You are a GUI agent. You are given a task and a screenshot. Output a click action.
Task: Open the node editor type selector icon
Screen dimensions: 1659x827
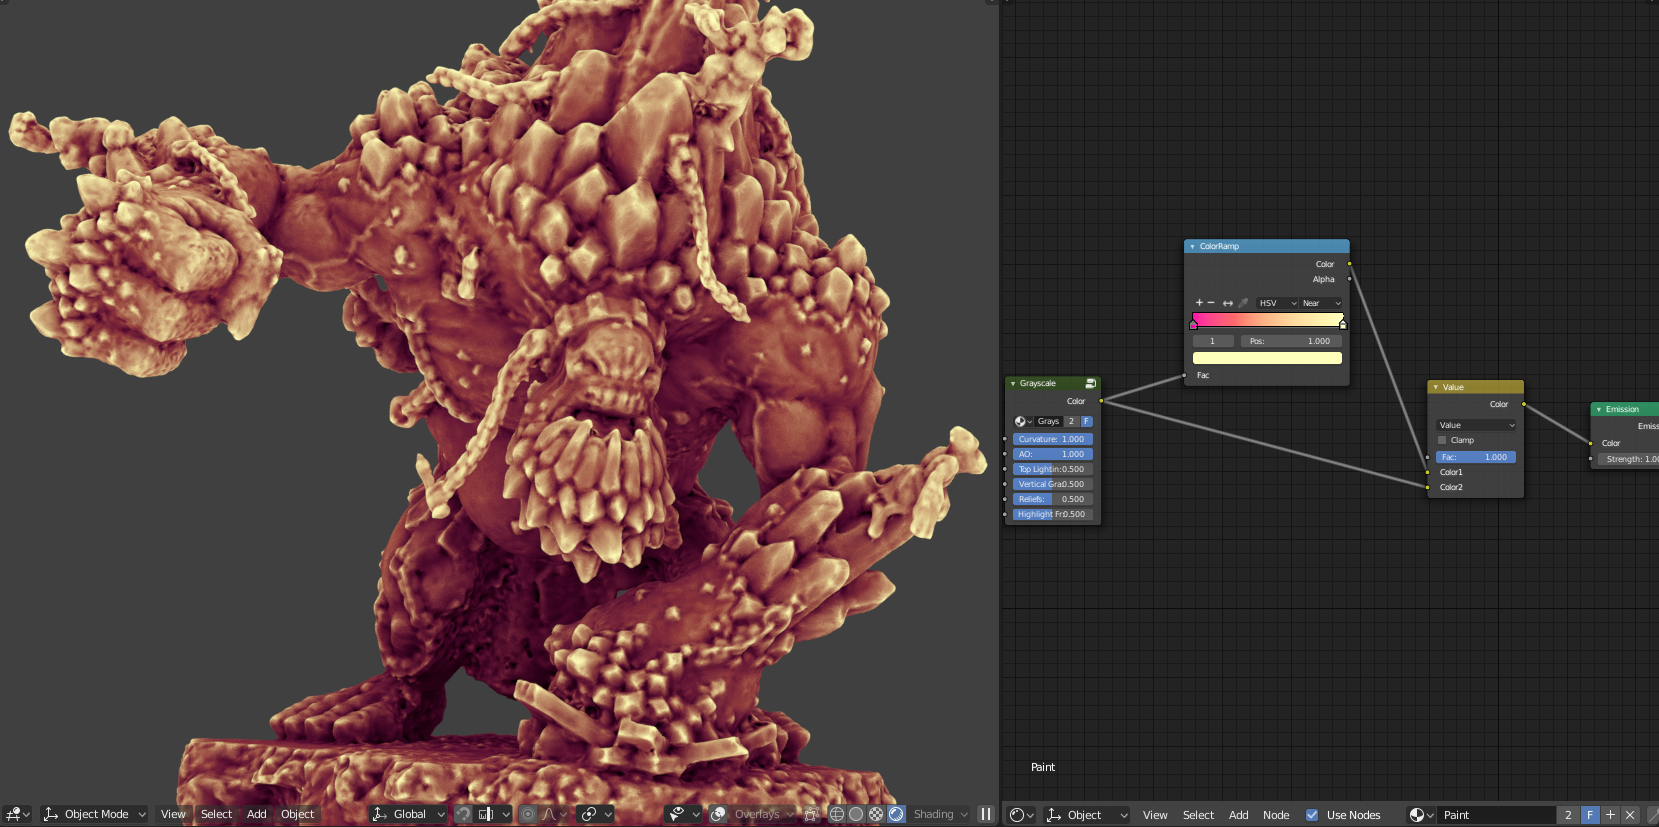[1022, 815]
